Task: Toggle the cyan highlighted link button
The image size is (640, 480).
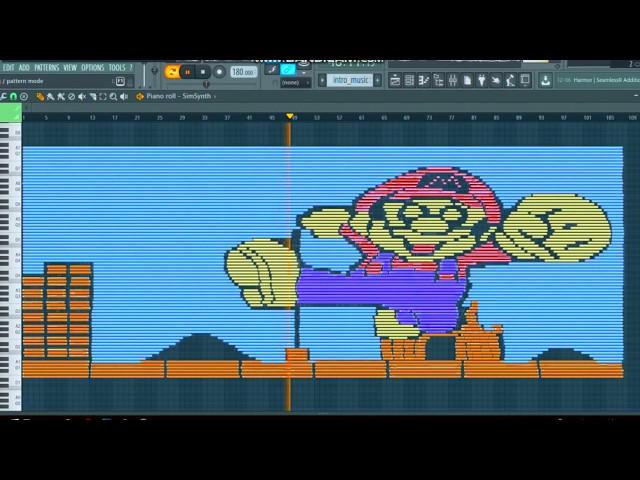Action: click(288, 70)
